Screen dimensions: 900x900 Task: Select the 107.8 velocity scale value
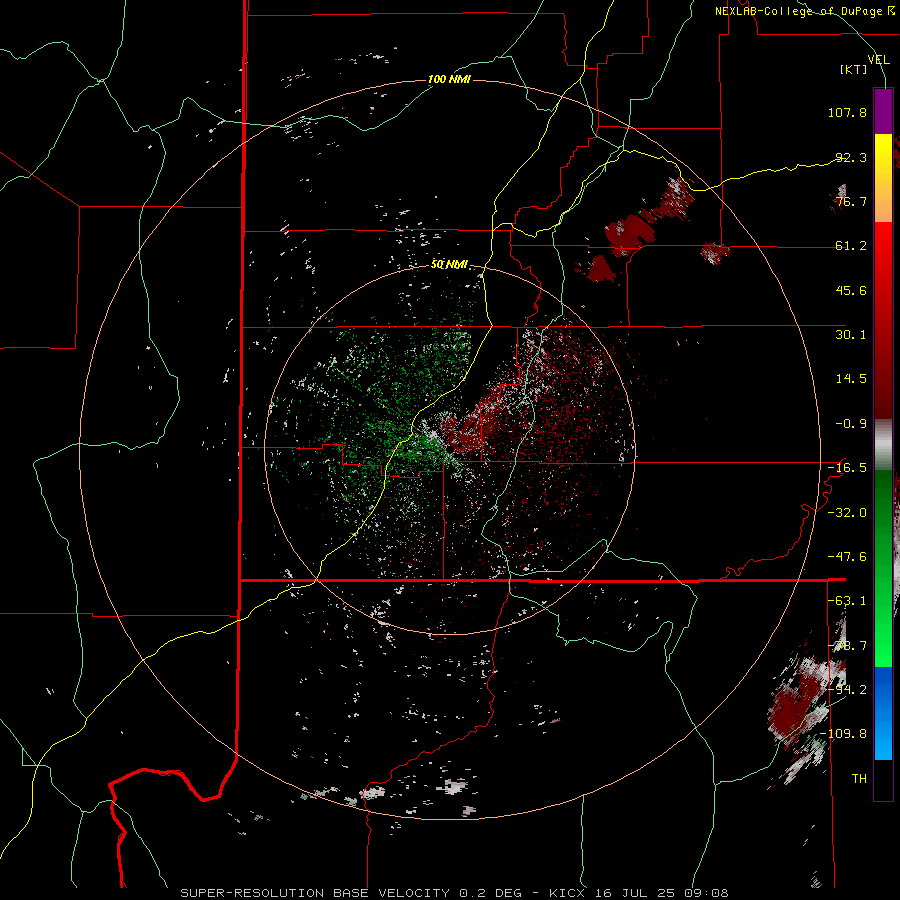tap(847, 112)
